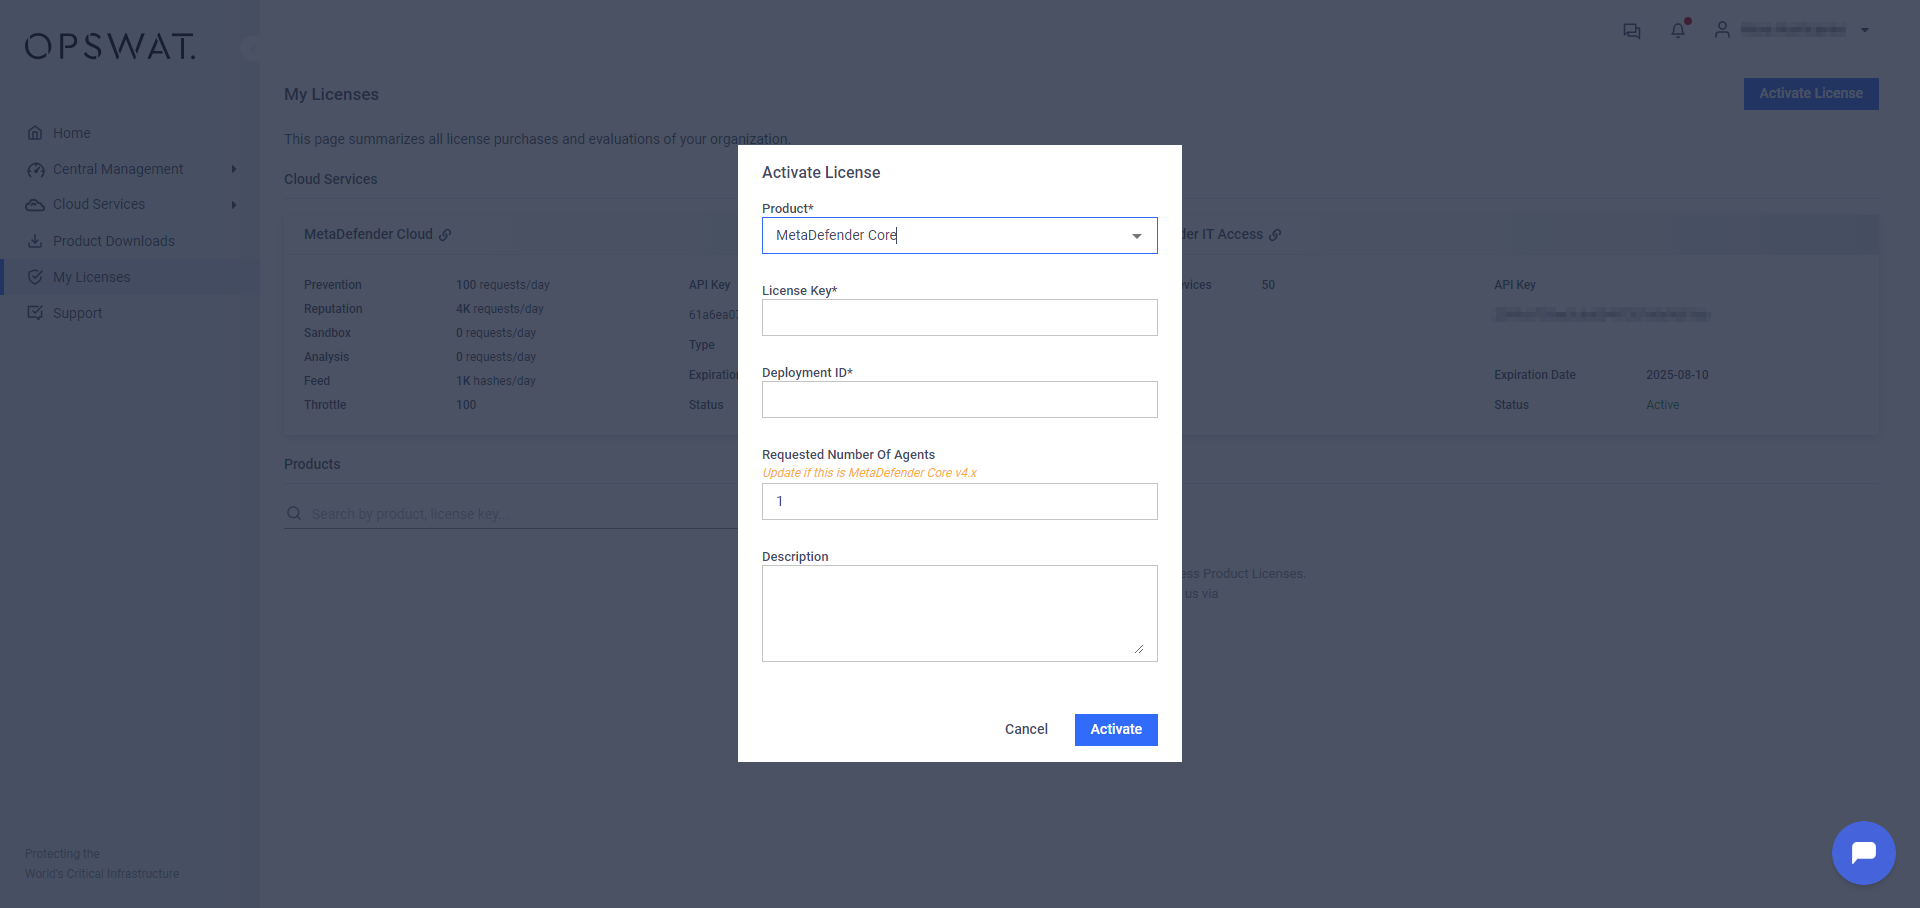
Task: Expand the Central Management submenu
Action: [234, 169]
